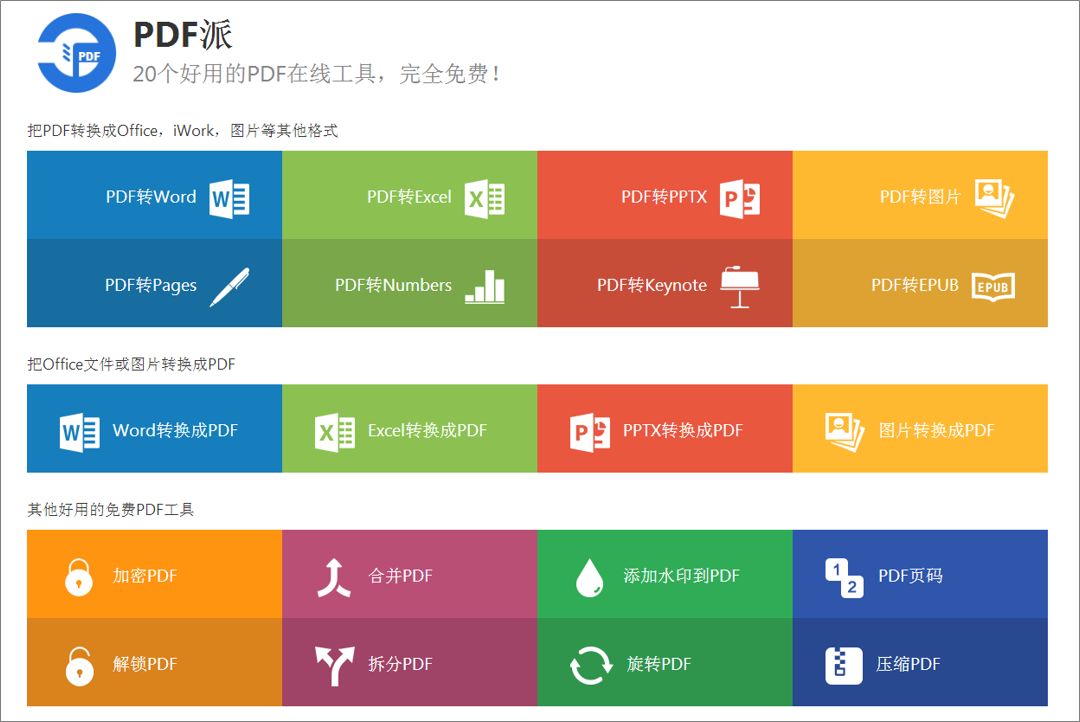
Task: Click the open padlock icon for 解锁PDF
Action: [79, 666]
